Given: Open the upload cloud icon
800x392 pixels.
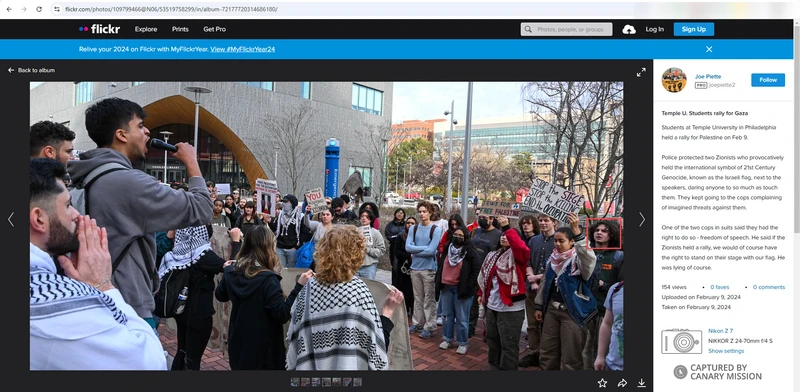Looking at the screenshot, I should pyautogui.click(x=629, y=30).
